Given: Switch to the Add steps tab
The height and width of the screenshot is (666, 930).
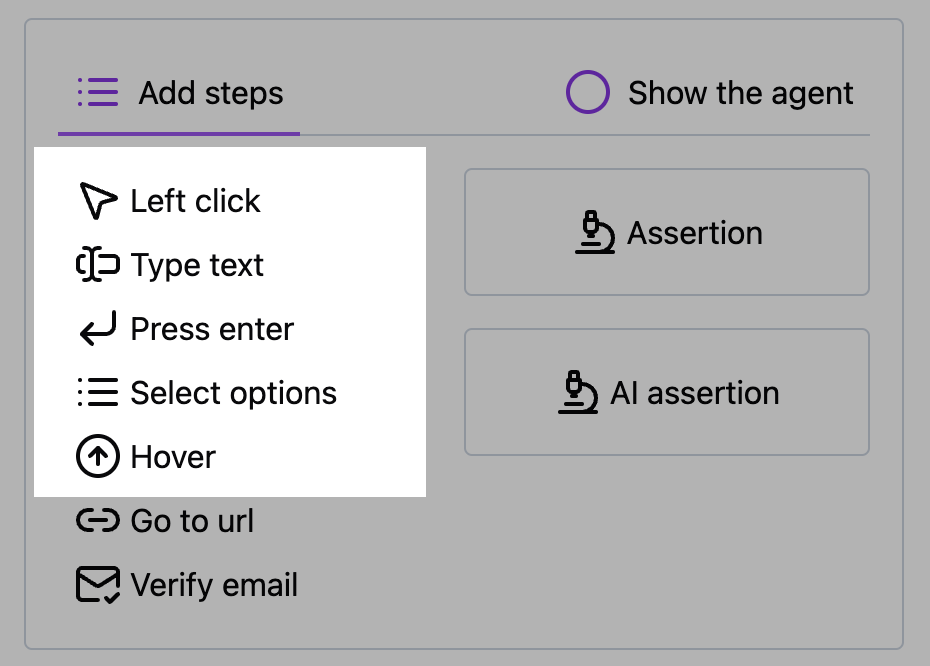Looking at the screenshot, I should pos(179,93).
